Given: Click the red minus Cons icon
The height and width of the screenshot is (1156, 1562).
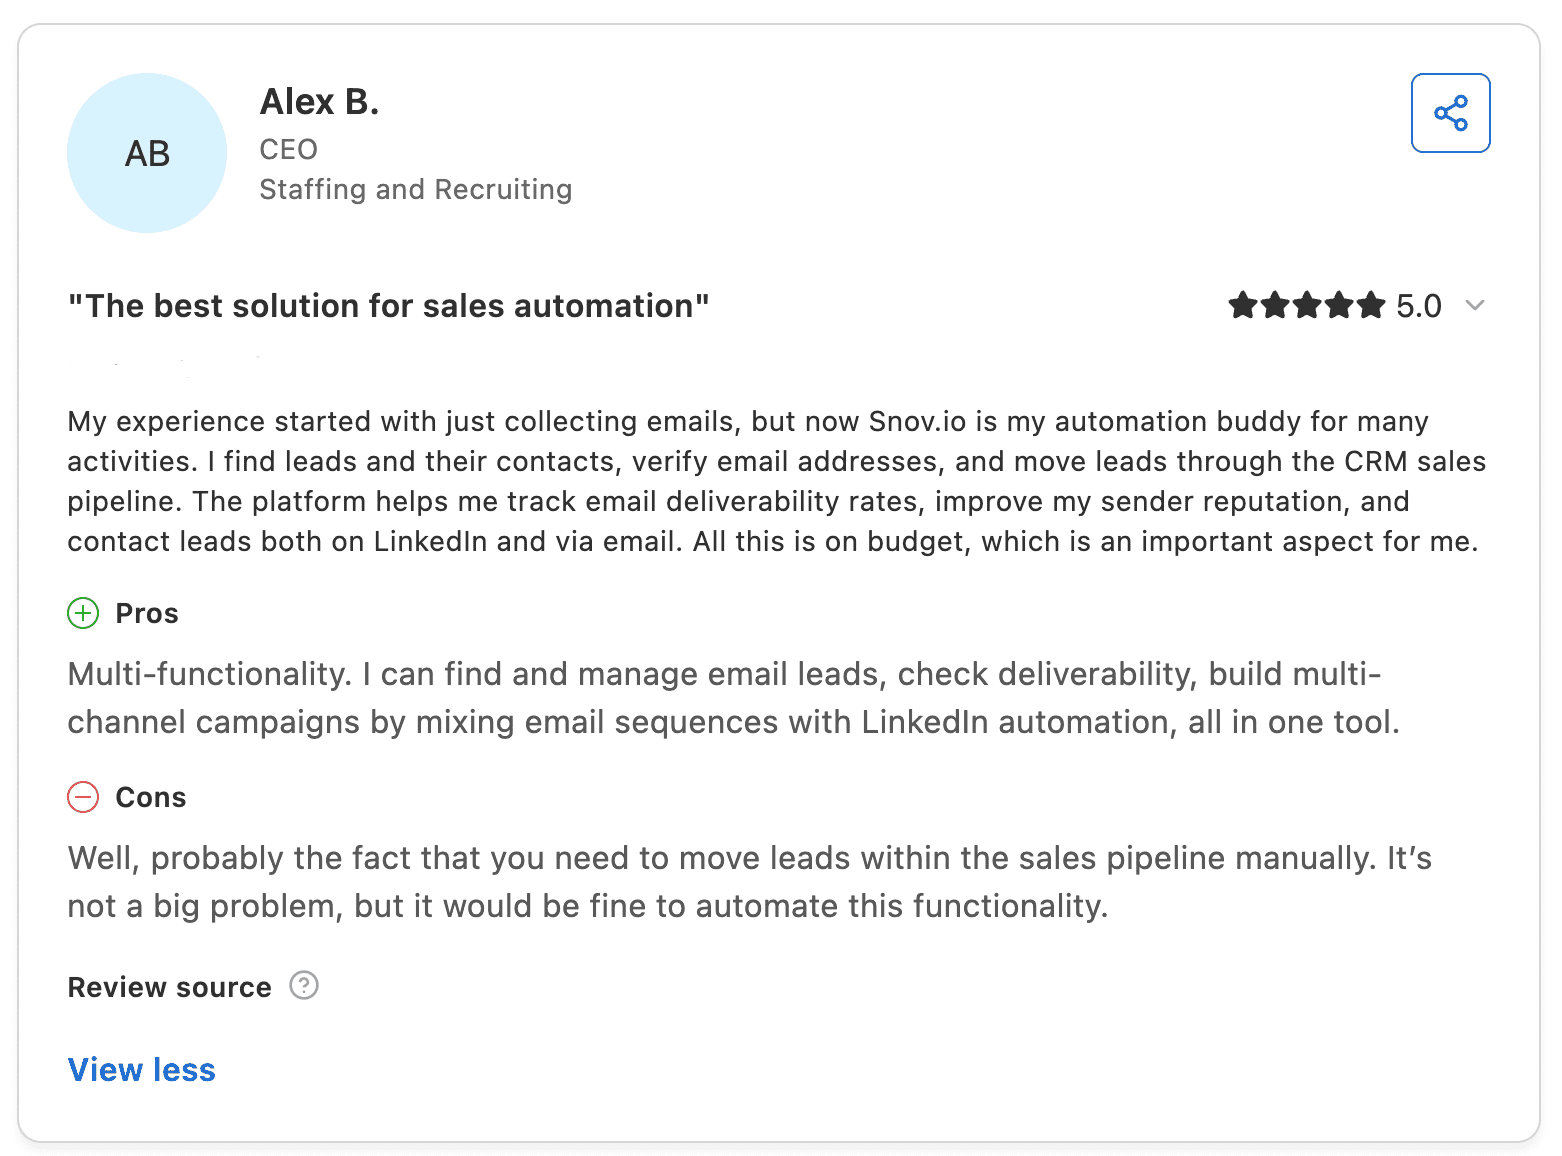Looking at the screenshot, I should pos(83,797).
